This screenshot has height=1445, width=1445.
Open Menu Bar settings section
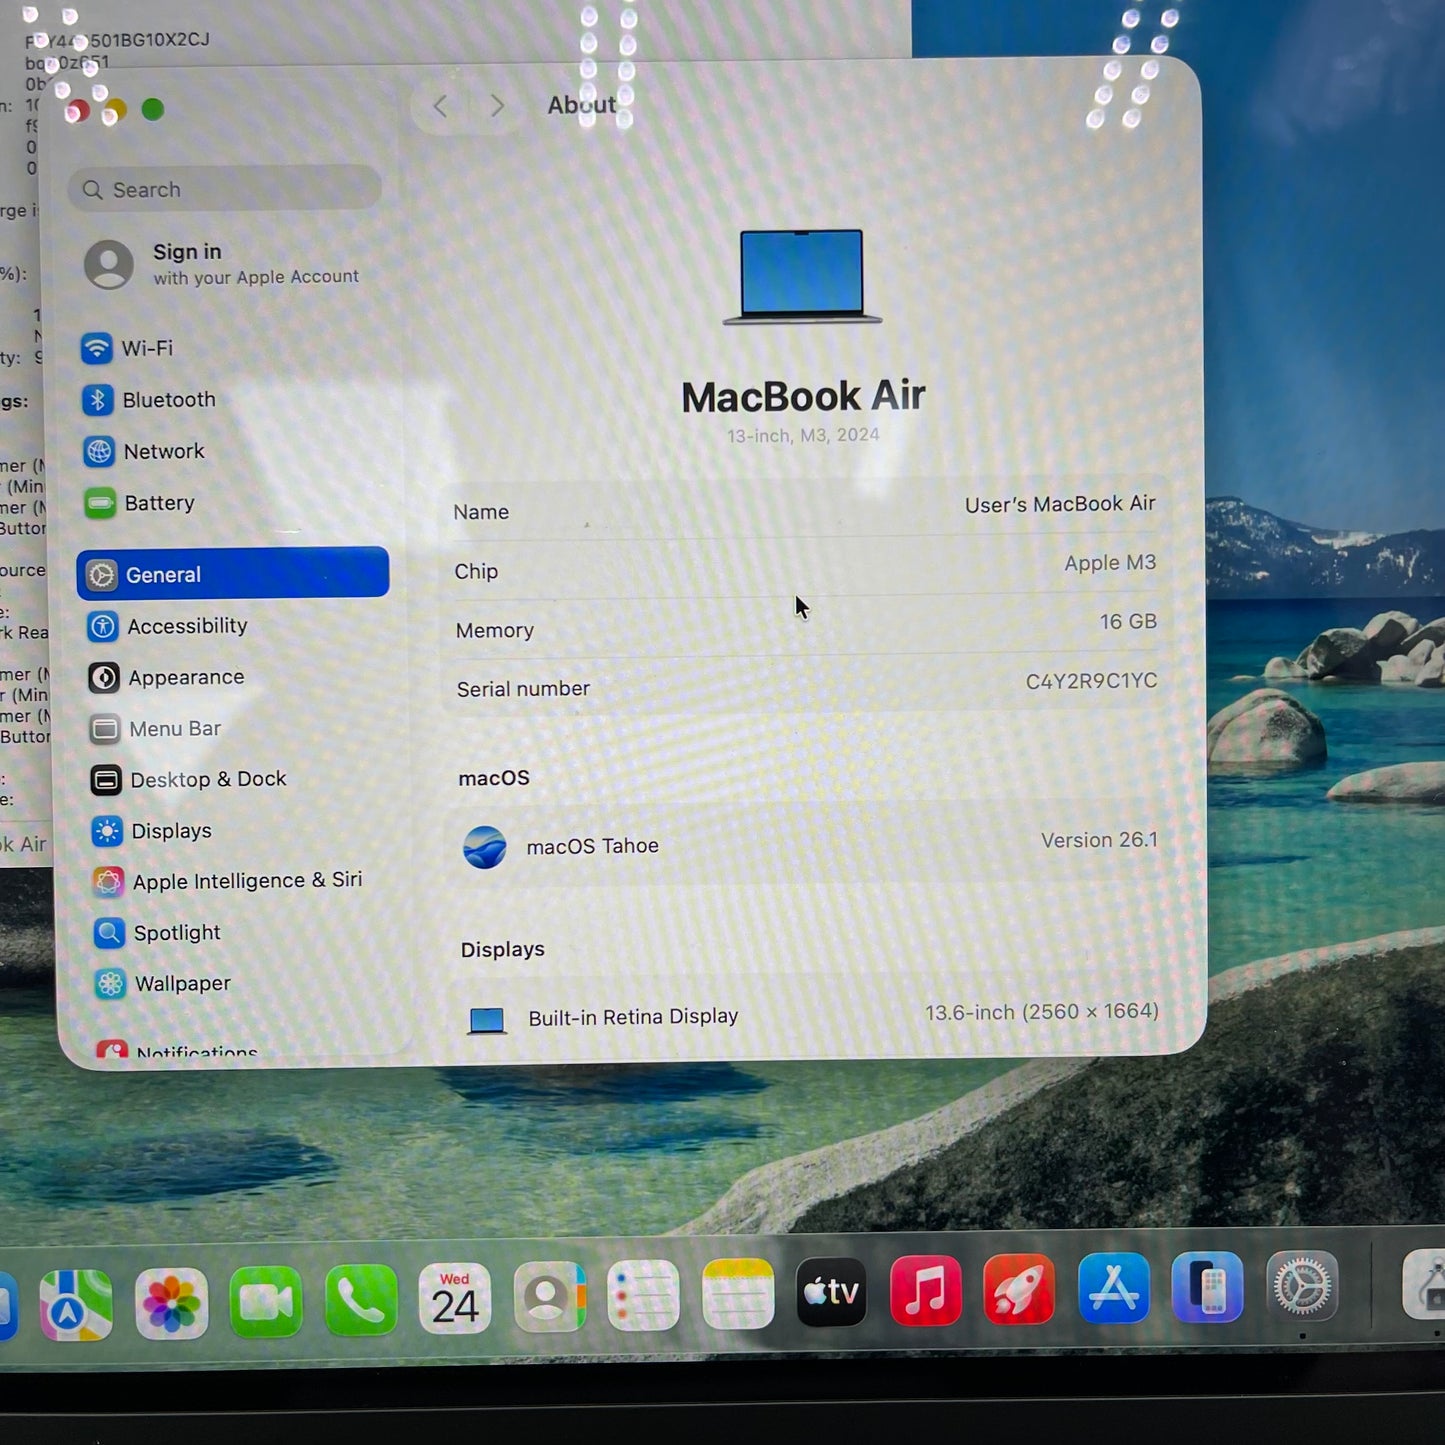(175, 728)
